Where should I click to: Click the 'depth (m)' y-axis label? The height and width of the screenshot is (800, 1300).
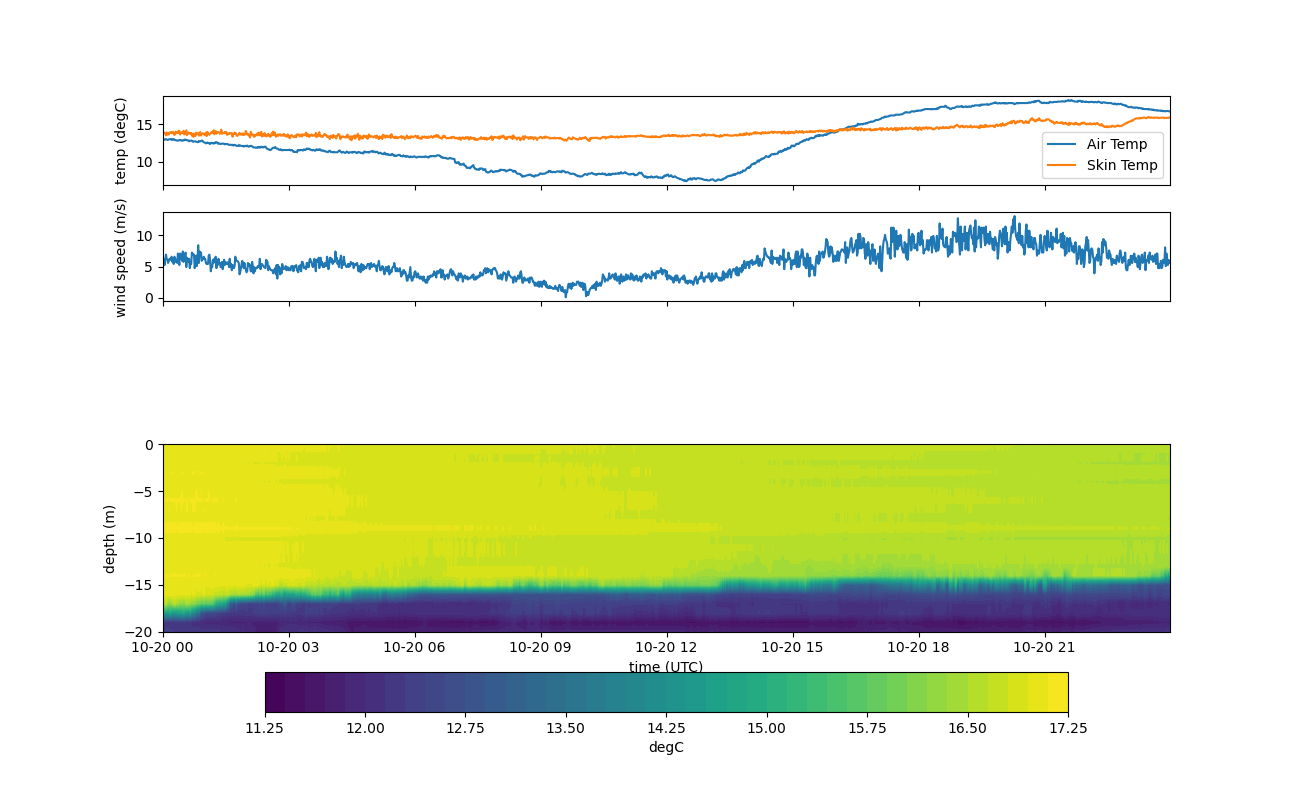(x=110, y=538)
